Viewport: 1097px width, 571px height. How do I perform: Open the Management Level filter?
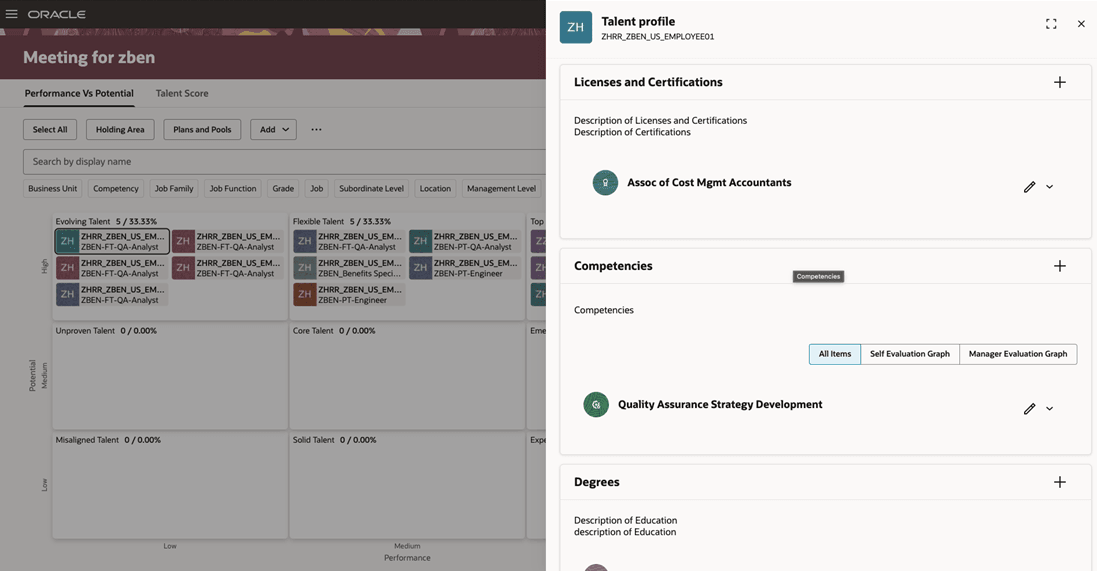pyautogui.click(x=502, y=188)
